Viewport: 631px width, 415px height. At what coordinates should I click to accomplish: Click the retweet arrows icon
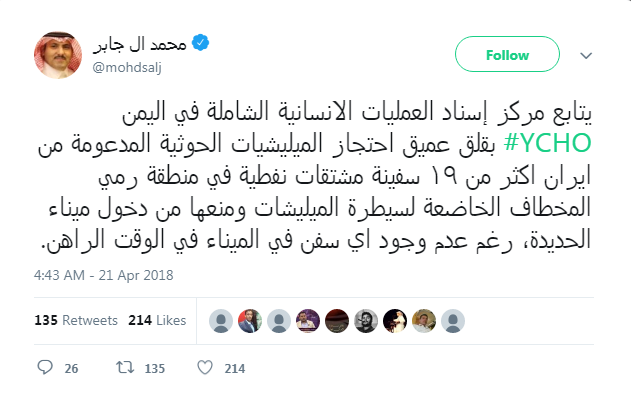click(125, 368)
